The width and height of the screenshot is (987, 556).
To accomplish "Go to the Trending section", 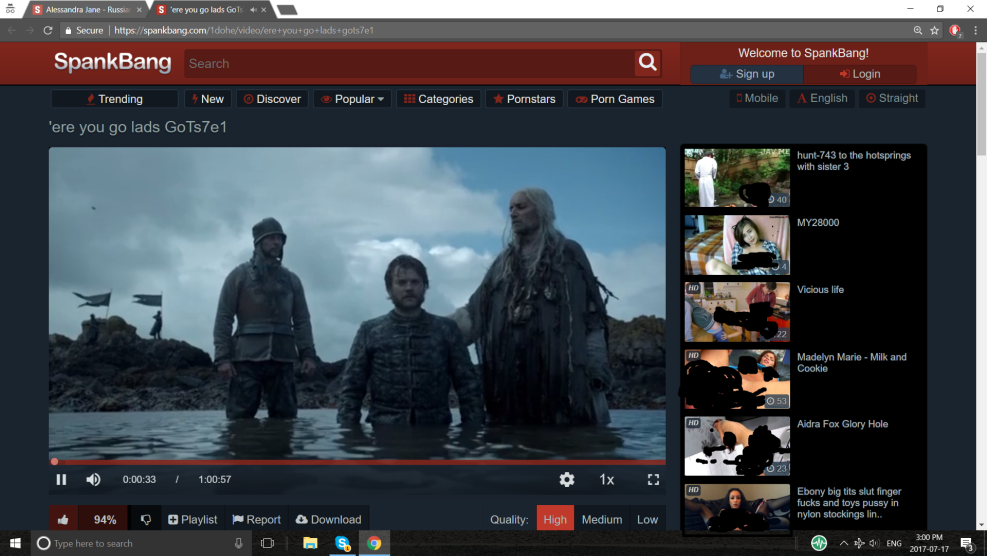I will tap(114, 99).
